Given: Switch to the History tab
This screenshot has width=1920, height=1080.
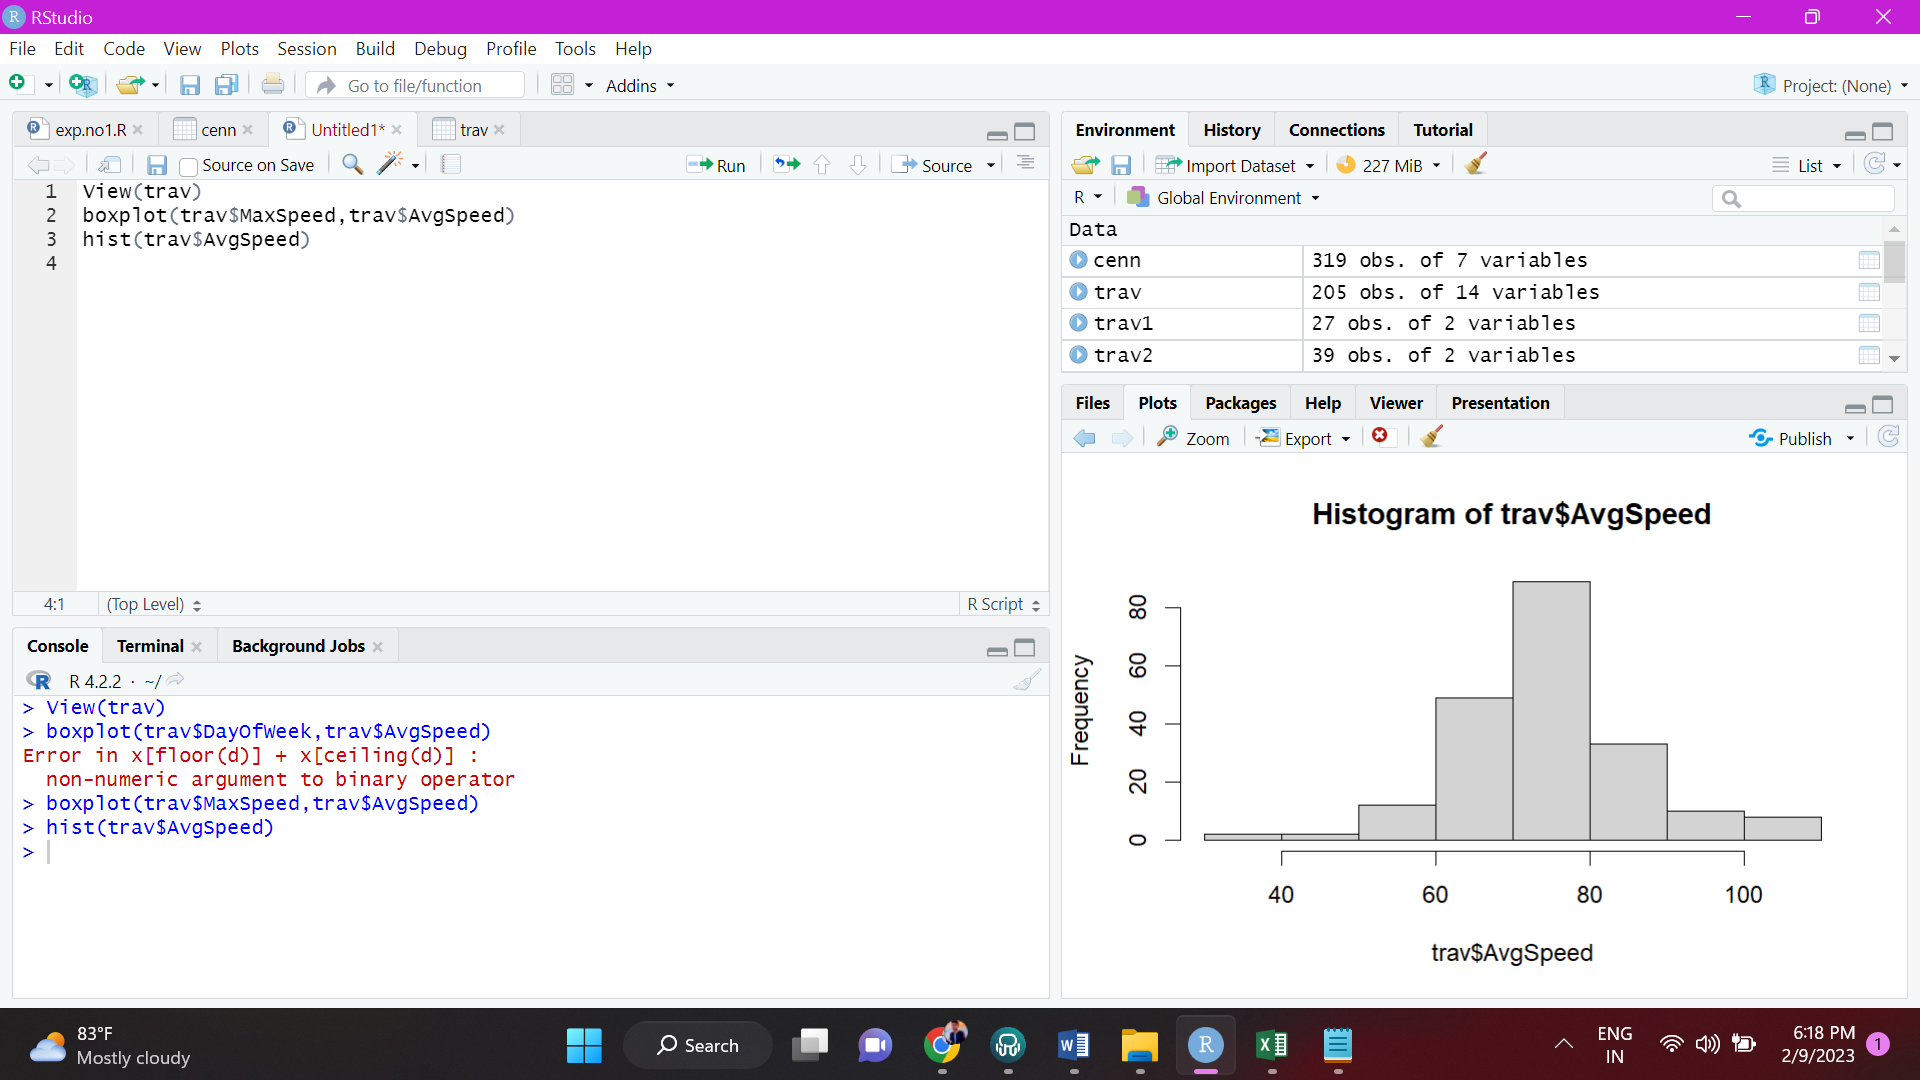Looking at the screenshot, I should click(x=1231, y=129).
